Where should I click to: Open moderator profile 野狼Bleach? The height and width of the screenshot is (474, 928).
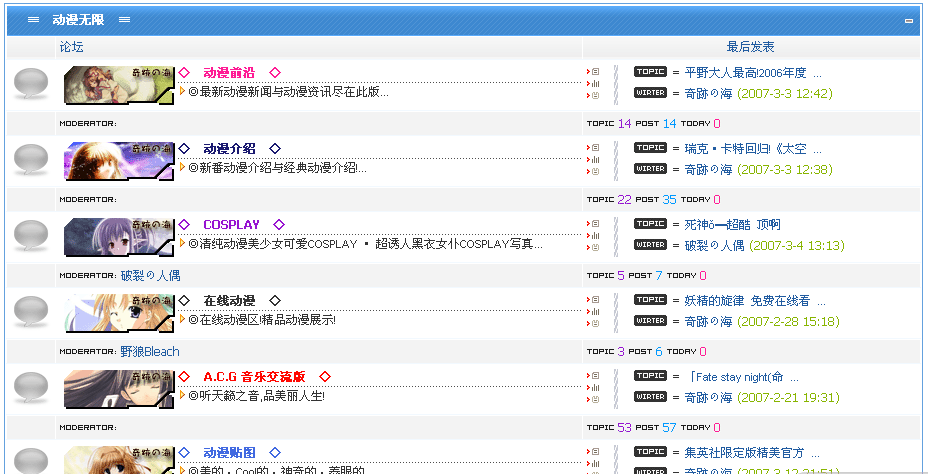tap(150, 352)
